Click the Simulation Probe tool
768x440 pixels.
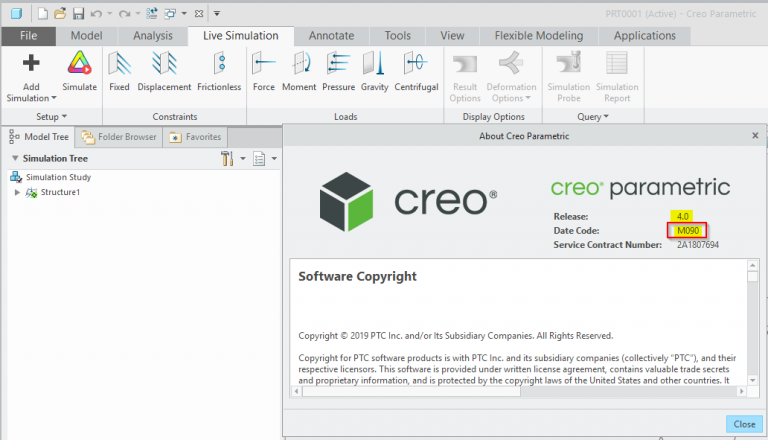tap(569, 76)
